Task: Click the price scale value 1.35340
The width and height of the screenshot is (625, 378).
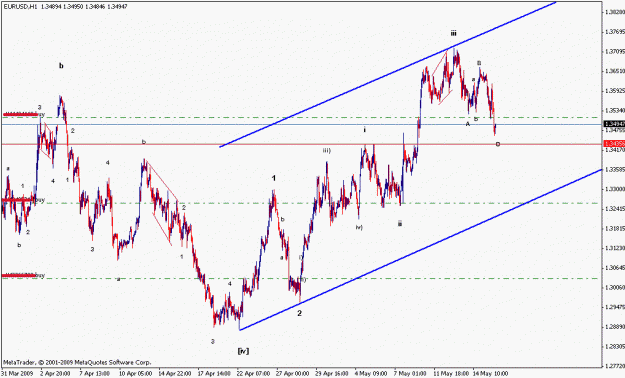Action: 614,110
